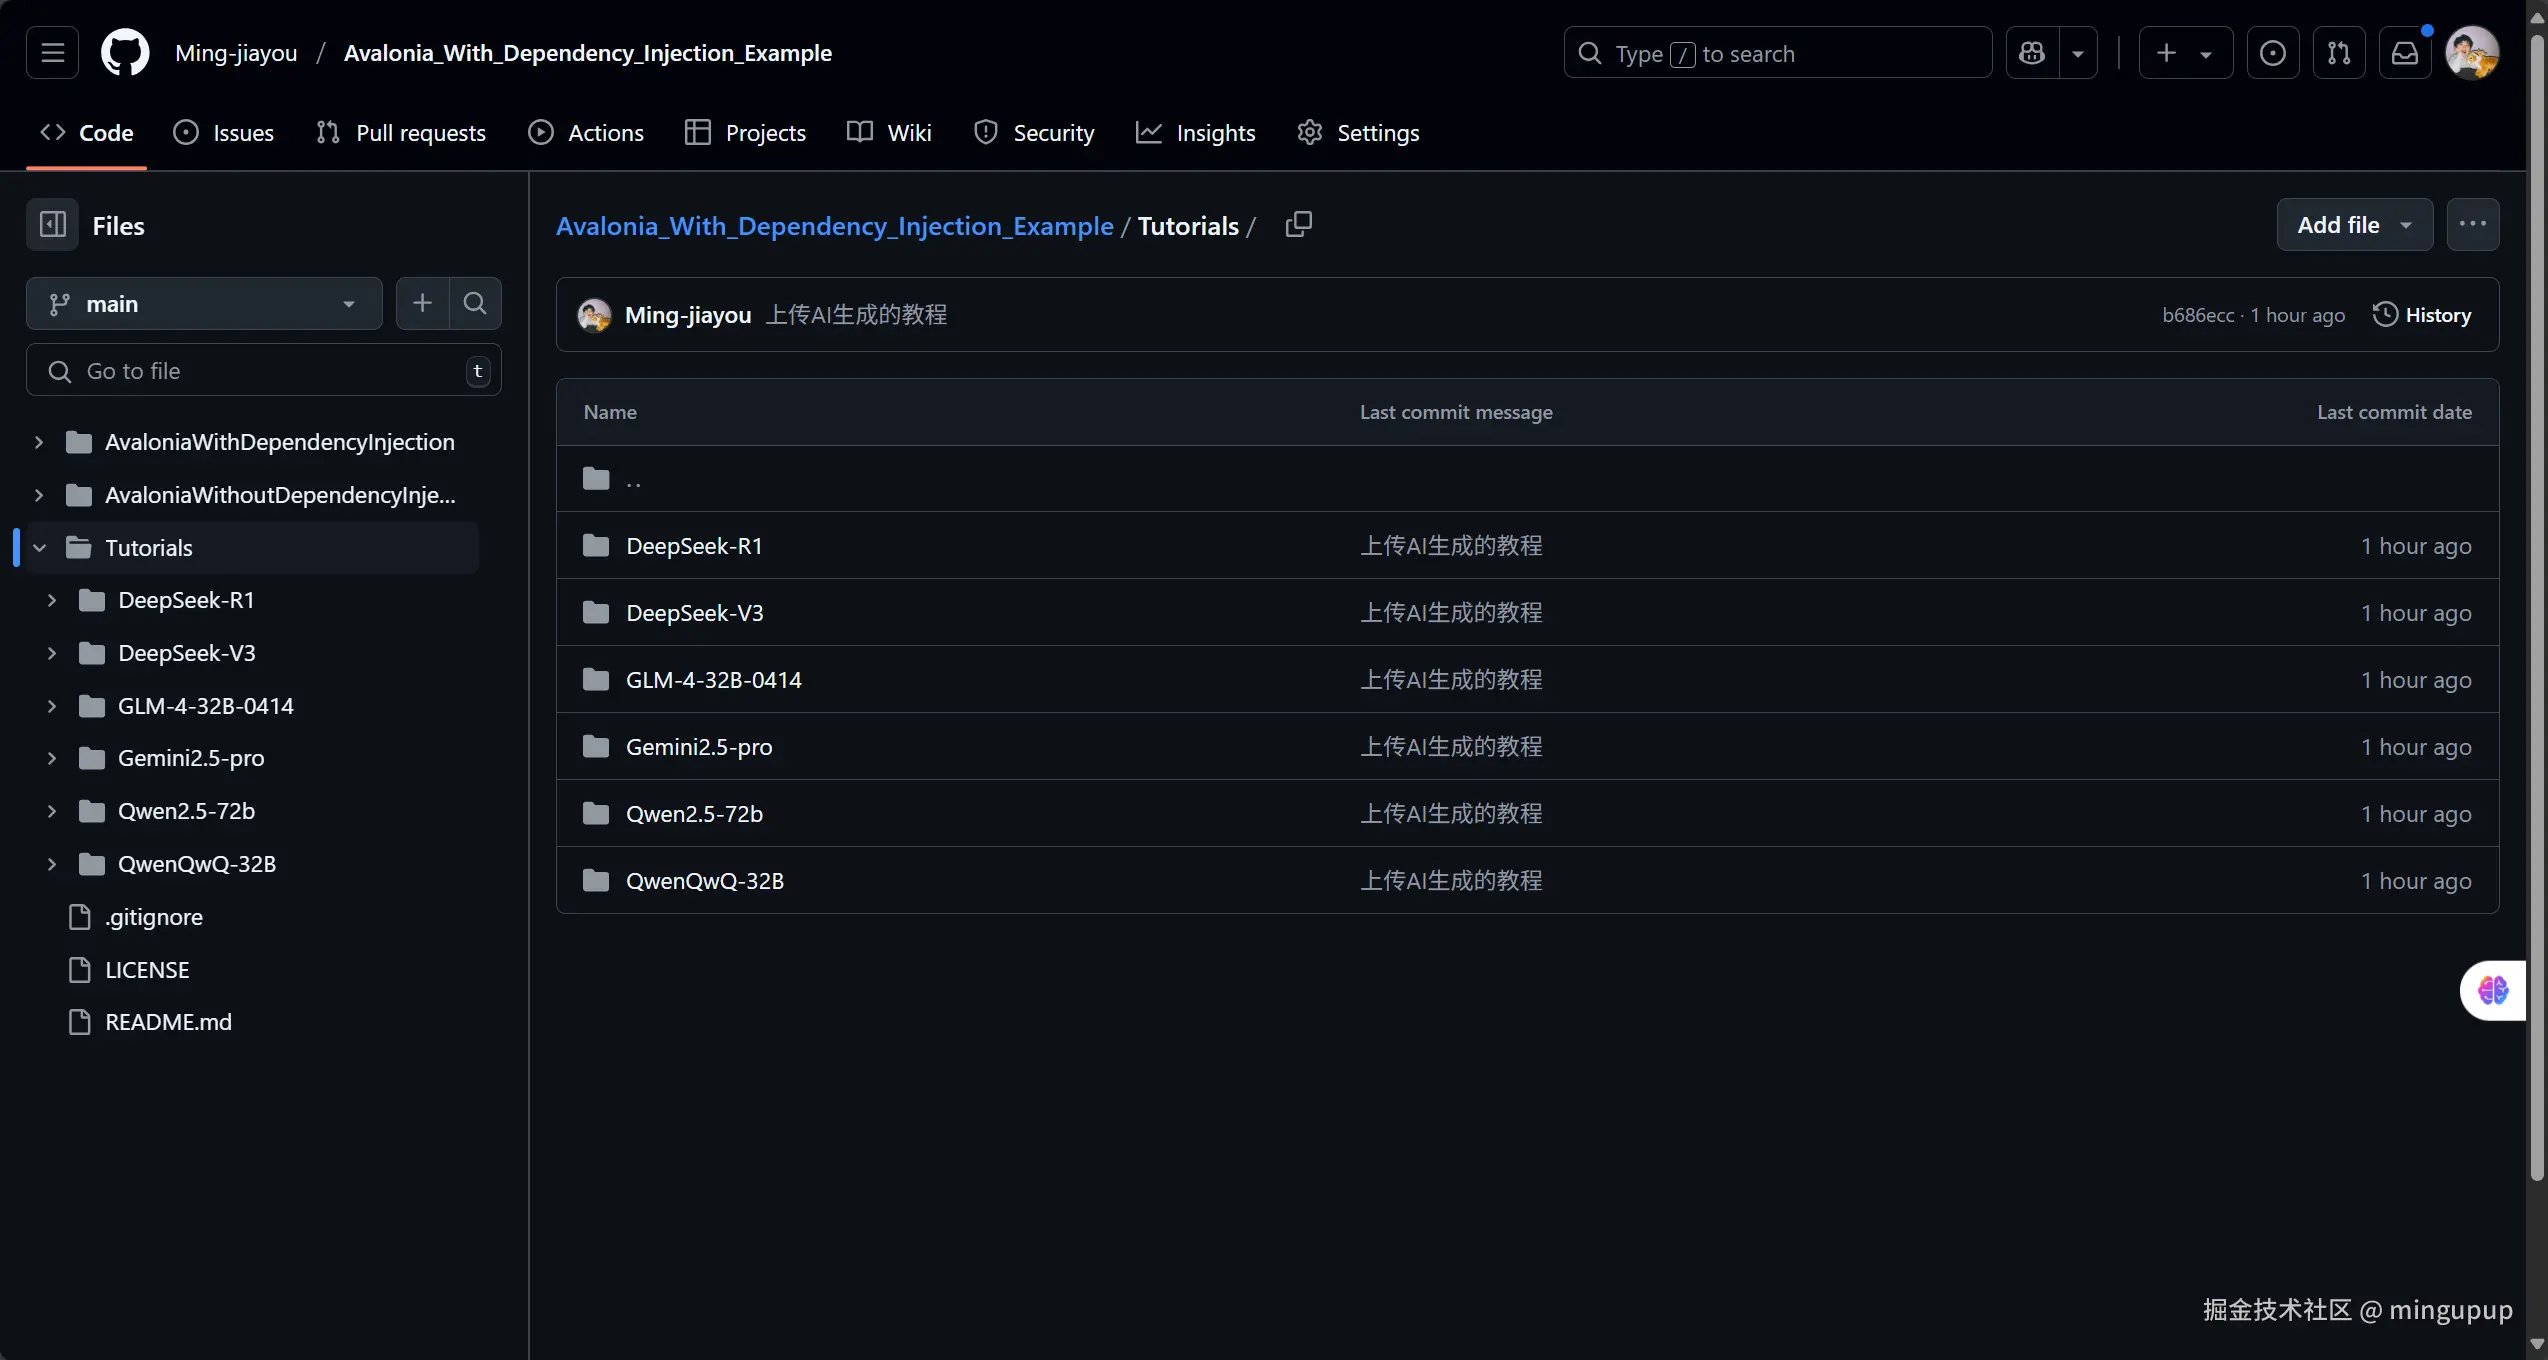Click the Type / to search box

(x=1777, y=52)
